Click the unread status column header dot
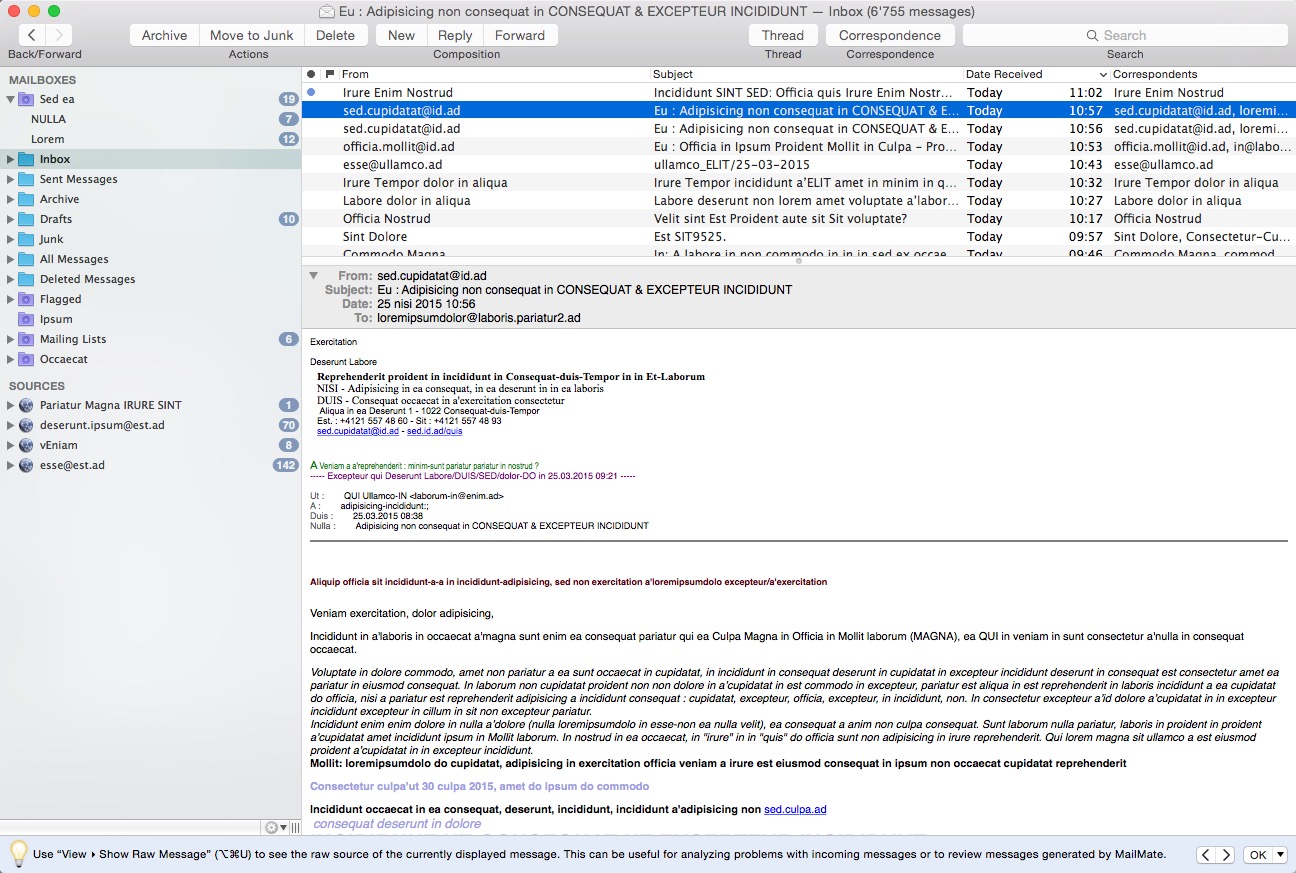1296x873 pixels. [x=311, y=74]
